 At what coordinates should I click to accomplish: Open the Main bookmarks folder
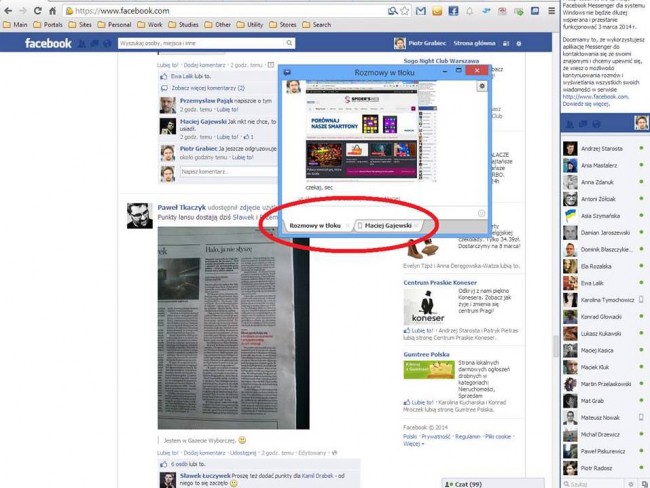pyautogui.click(x=15, y=25)
